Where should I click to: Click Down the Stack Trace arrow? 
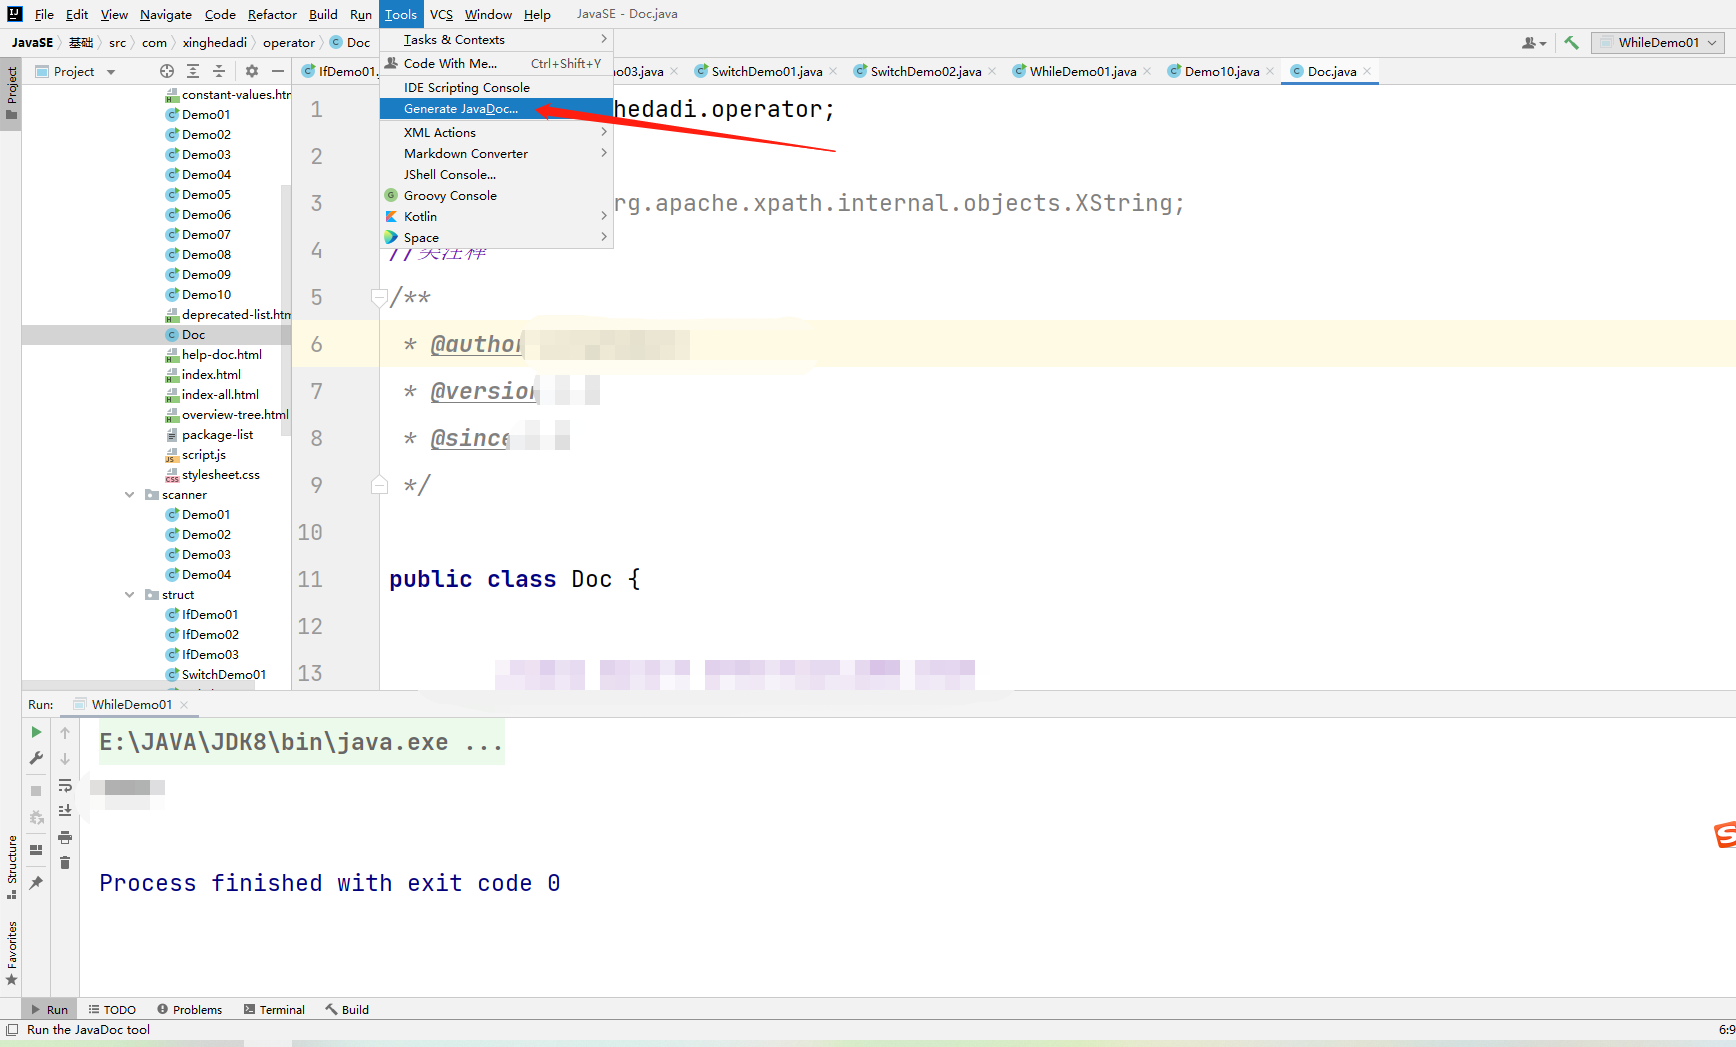(65, 759)
